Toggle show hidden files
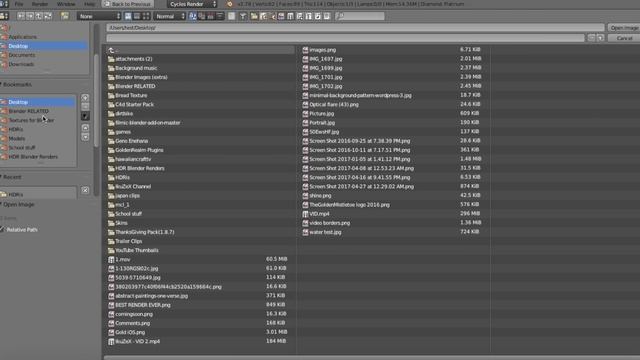This screenshot has width=640, height=360. click(x=231, y=16)
